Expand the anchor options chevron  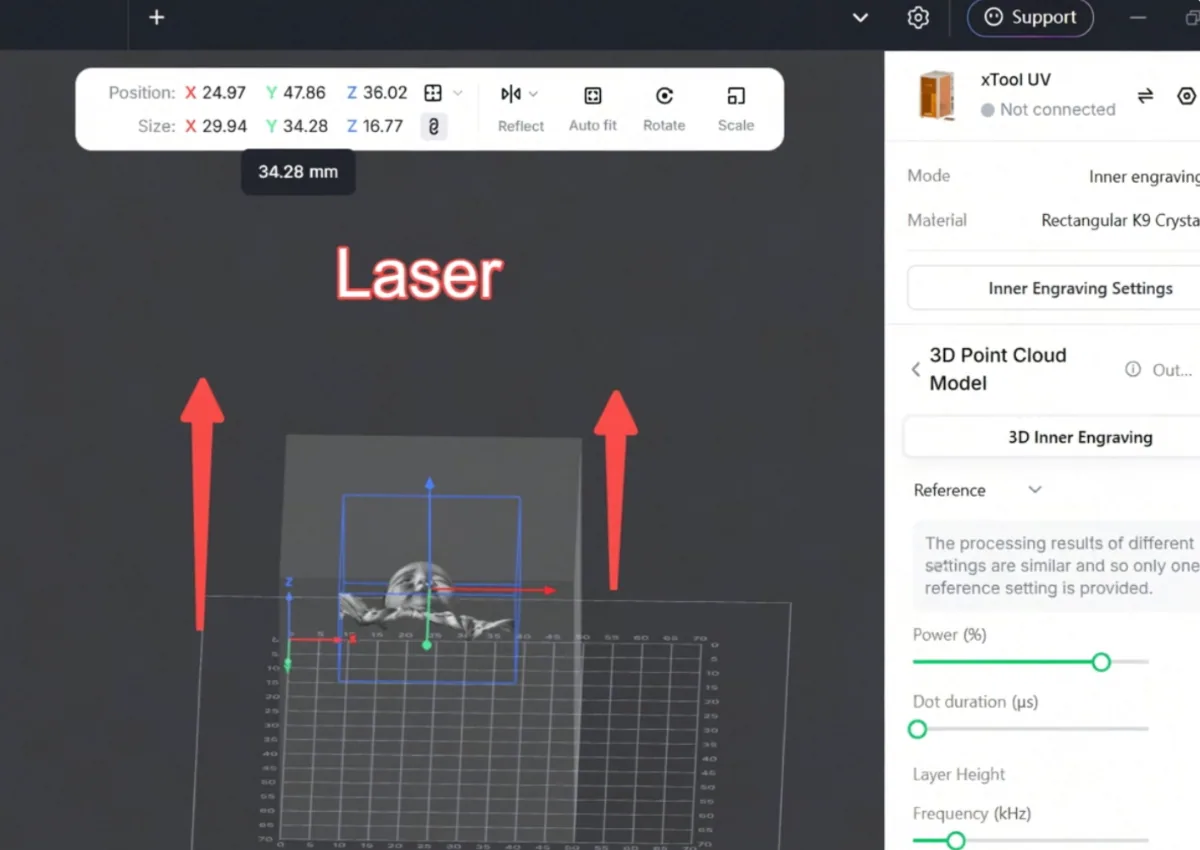point(458,93)
